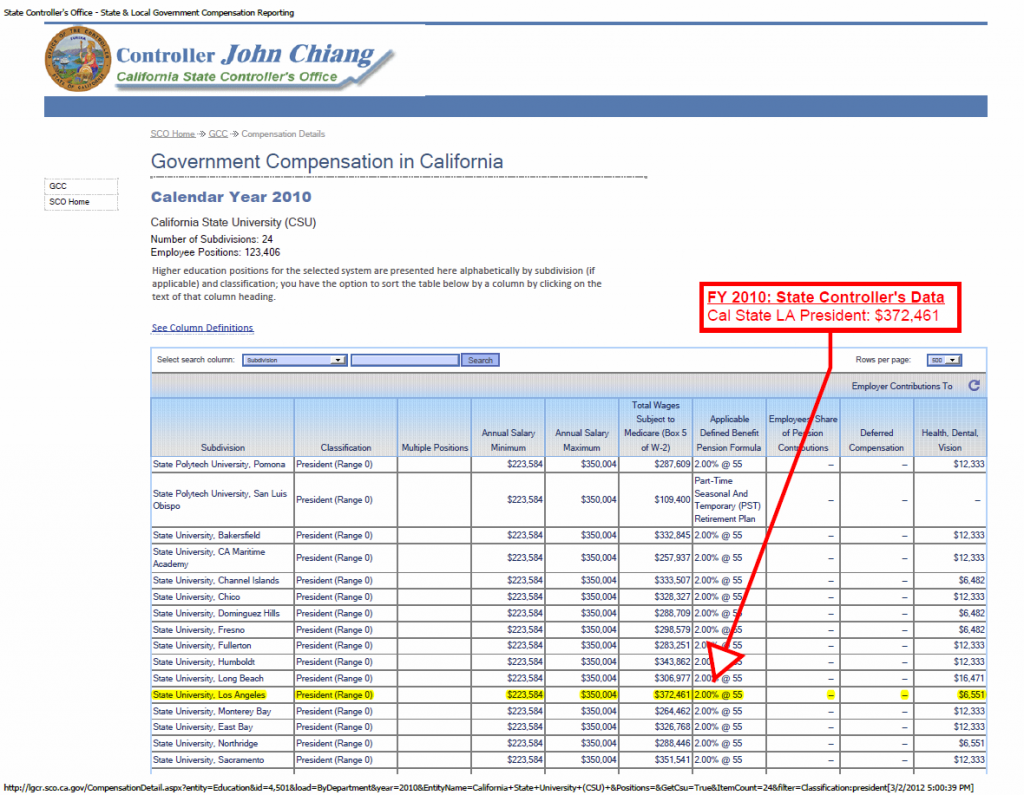1024x795 pixels.
Task: Sort by Annual Salary Minimum heading
Action: click(508, 440)
